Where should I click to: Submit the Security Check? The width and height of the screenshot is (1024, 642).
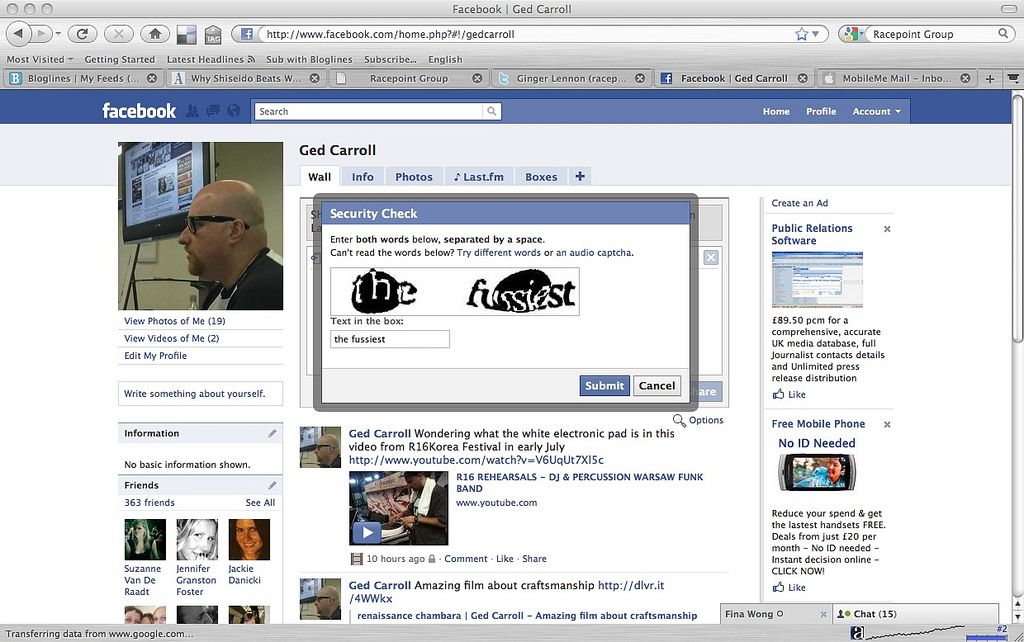[x=604, y=385]
